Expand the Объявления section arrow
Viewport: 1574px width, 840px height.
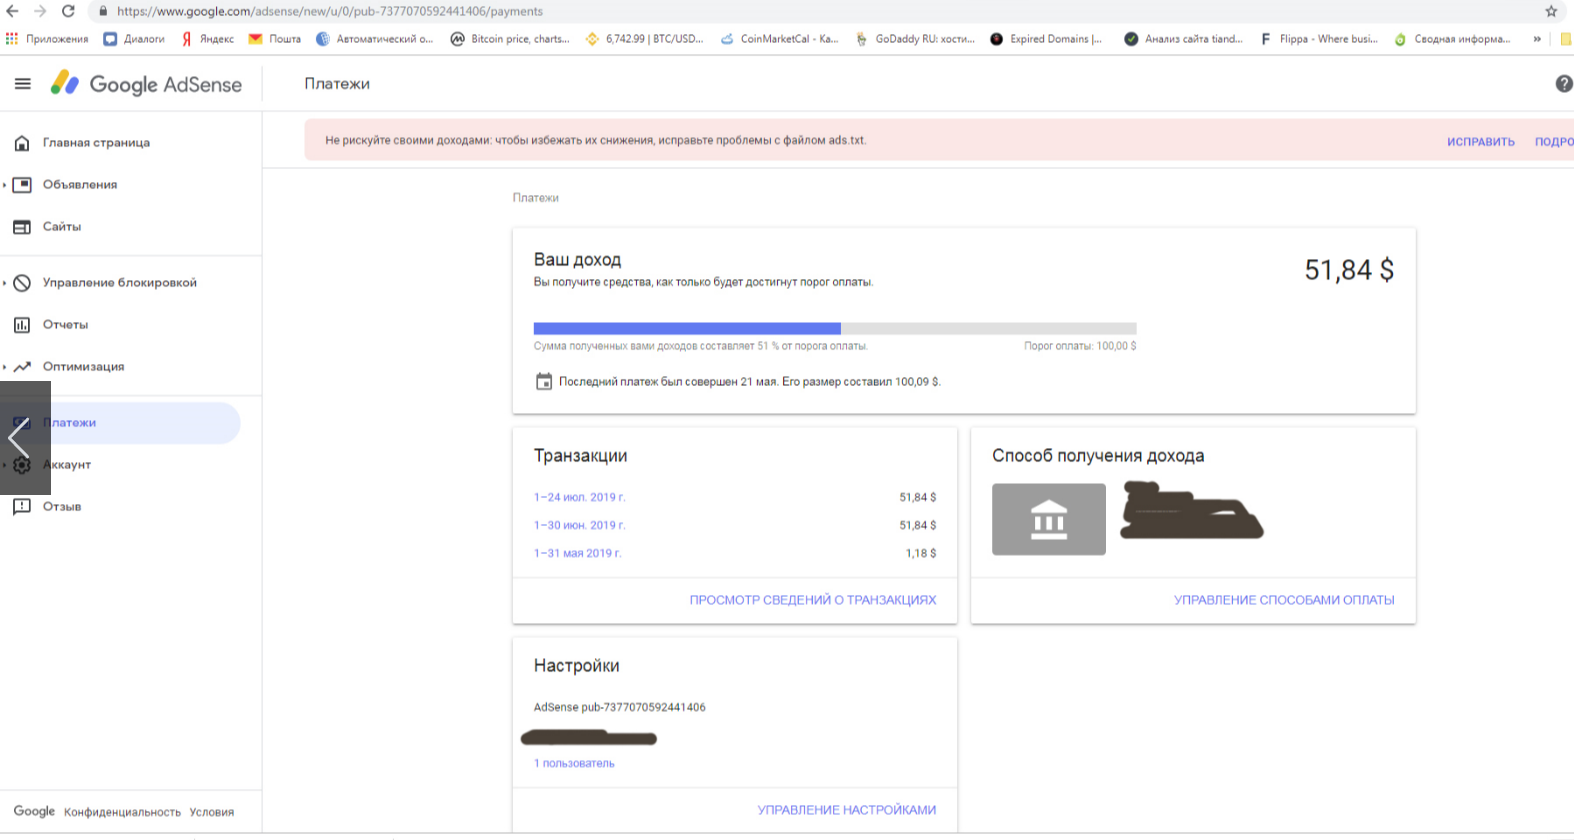click(x=5, y=185)
